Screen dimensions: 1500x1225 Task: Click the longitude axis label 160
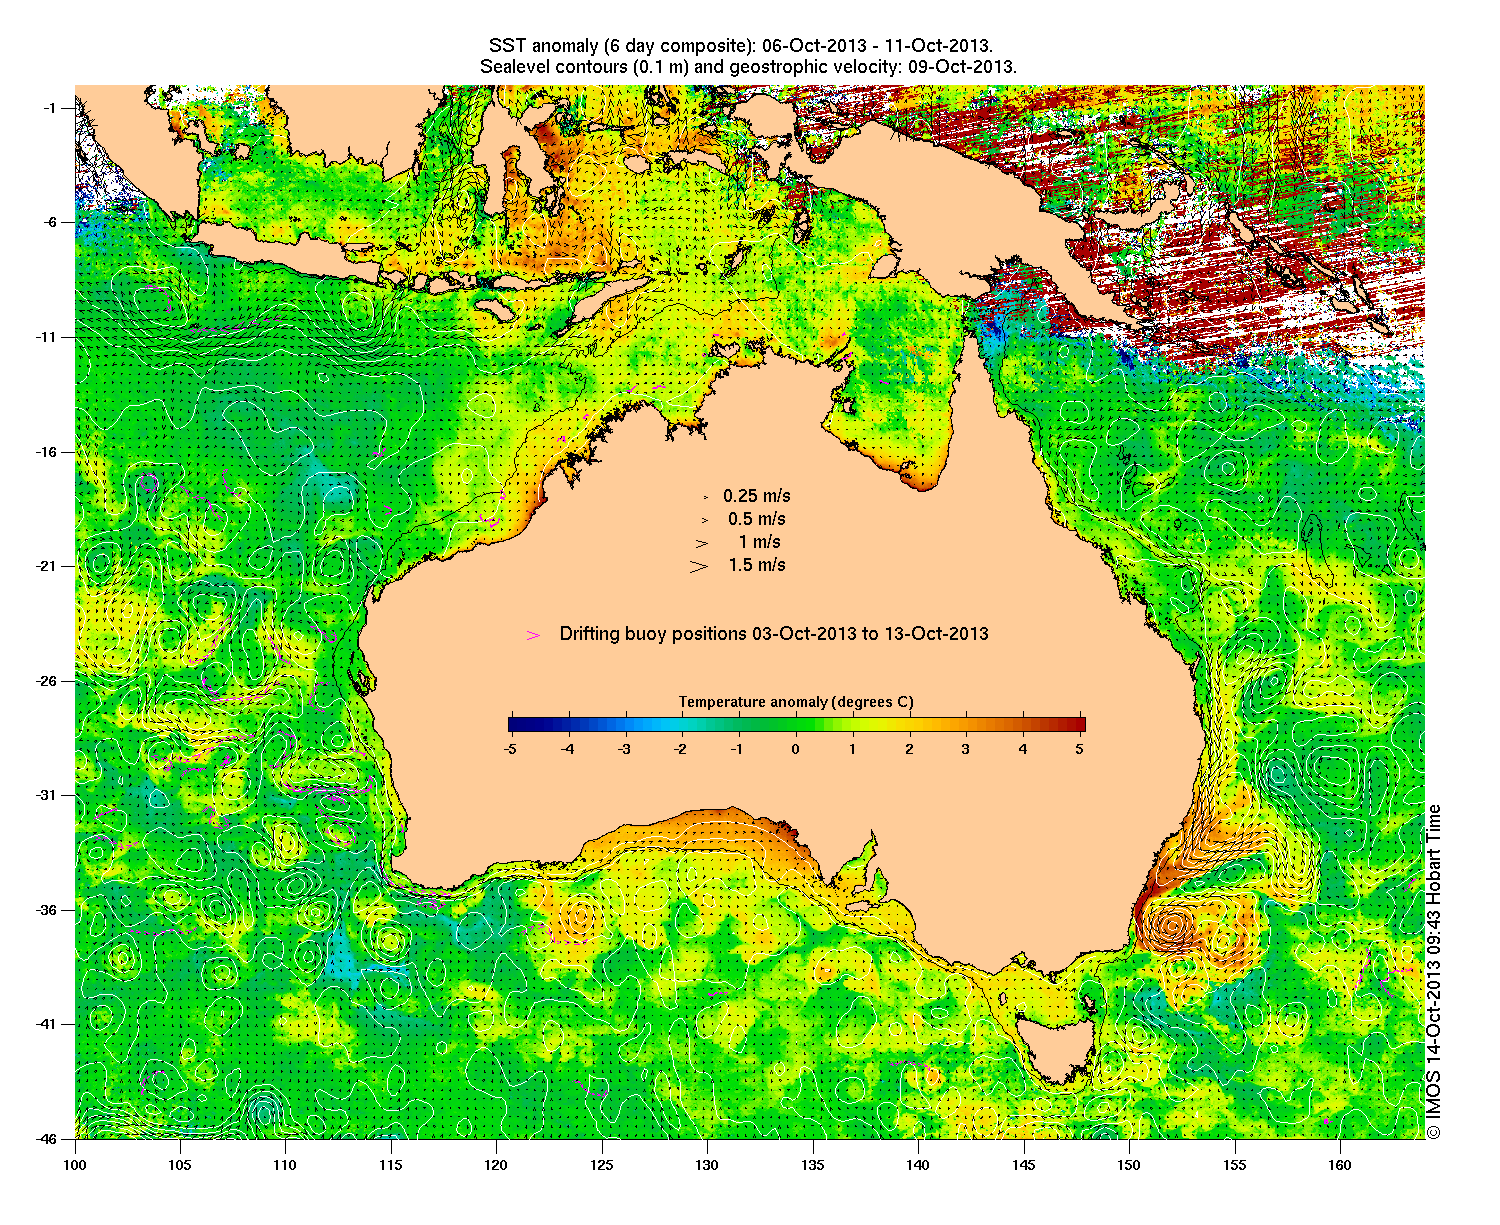pyautogui.click(x=1339, y=1165)
